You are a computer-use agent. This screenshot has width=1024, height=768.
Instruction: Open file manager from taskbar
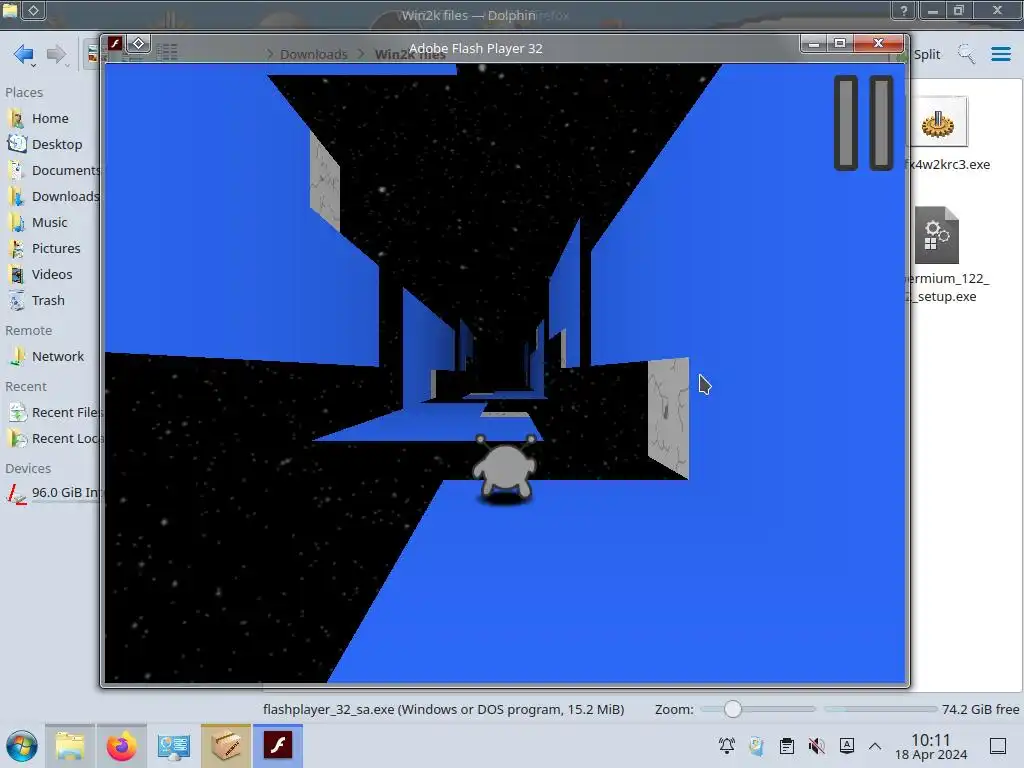pyautogui.click(x=70, y=746)
